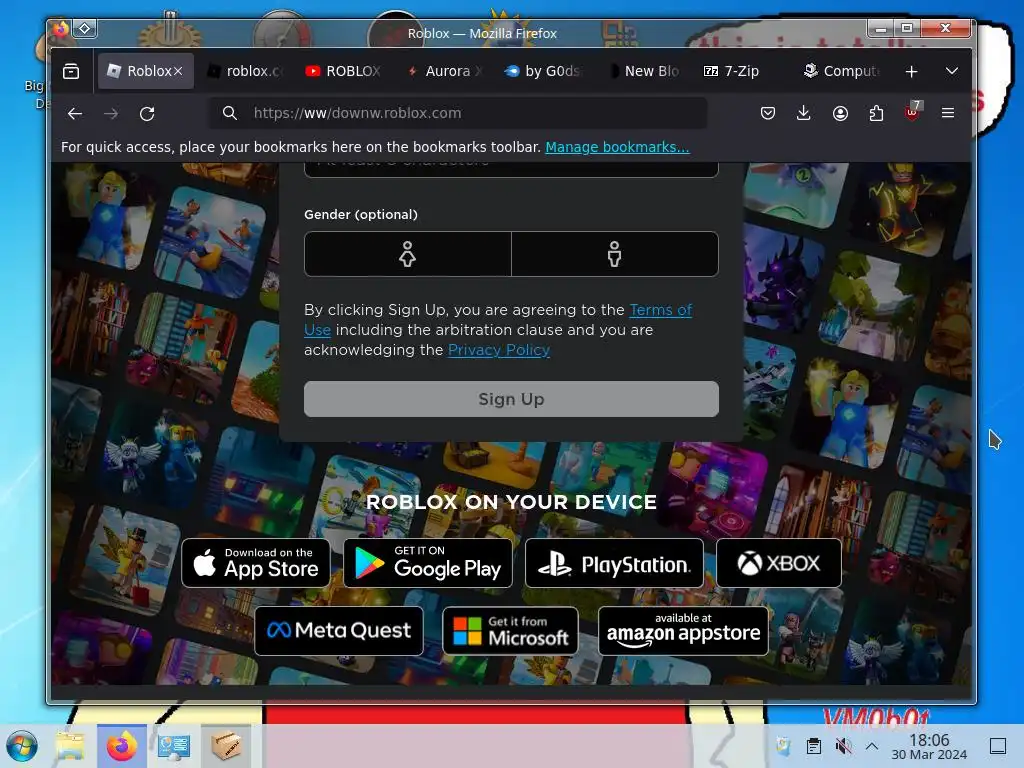The image size is (1024, 768).
Task: Click the search magnifier in address bar
Action: tap(229, 113)
